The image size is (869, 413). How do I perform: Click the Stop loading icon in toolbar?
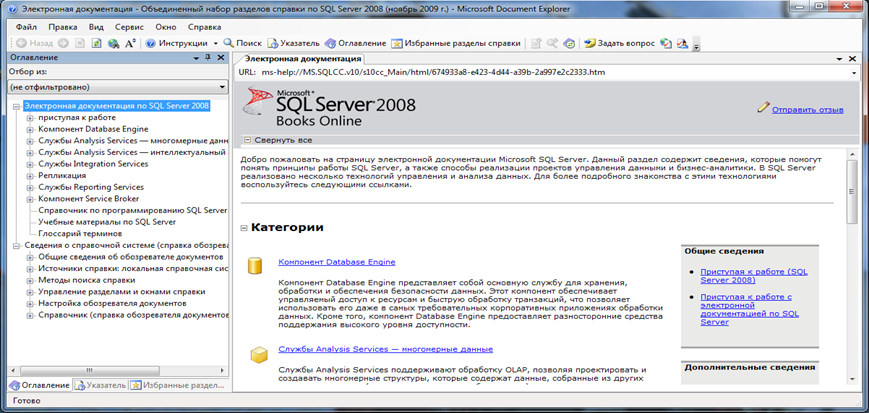point(80,43)
